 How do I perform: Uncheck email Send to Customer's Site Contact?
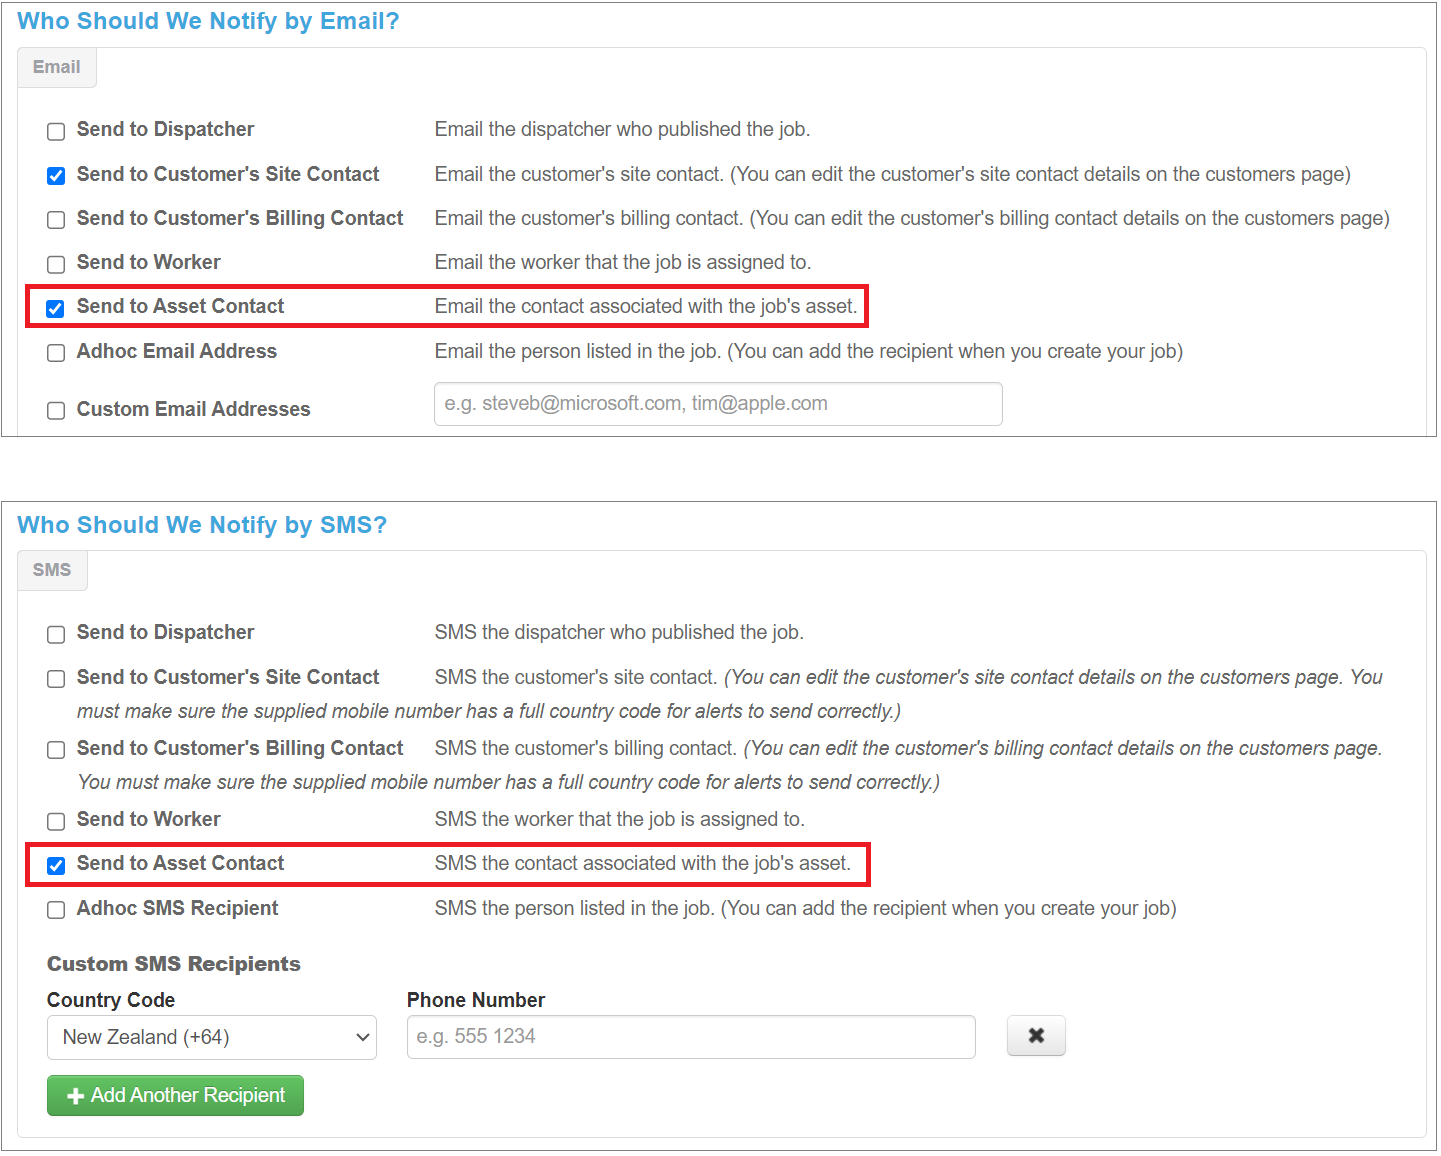click(x=56, y=176)
